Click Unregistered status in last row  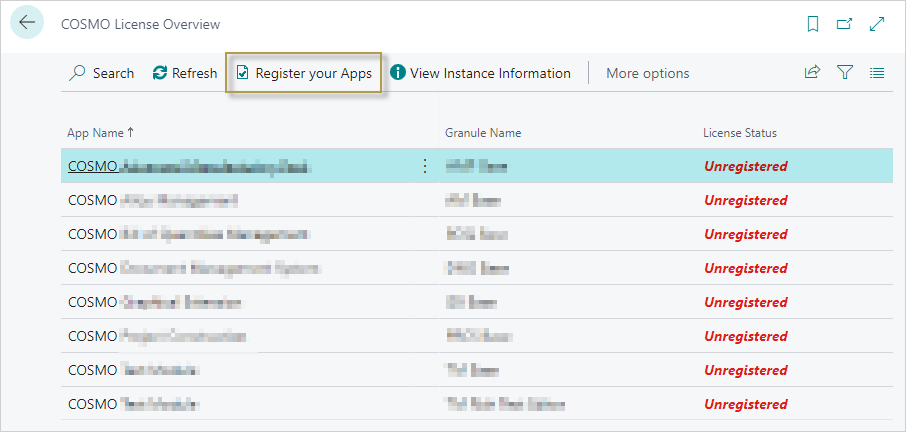pyautogui.click(x=745, y=405)
